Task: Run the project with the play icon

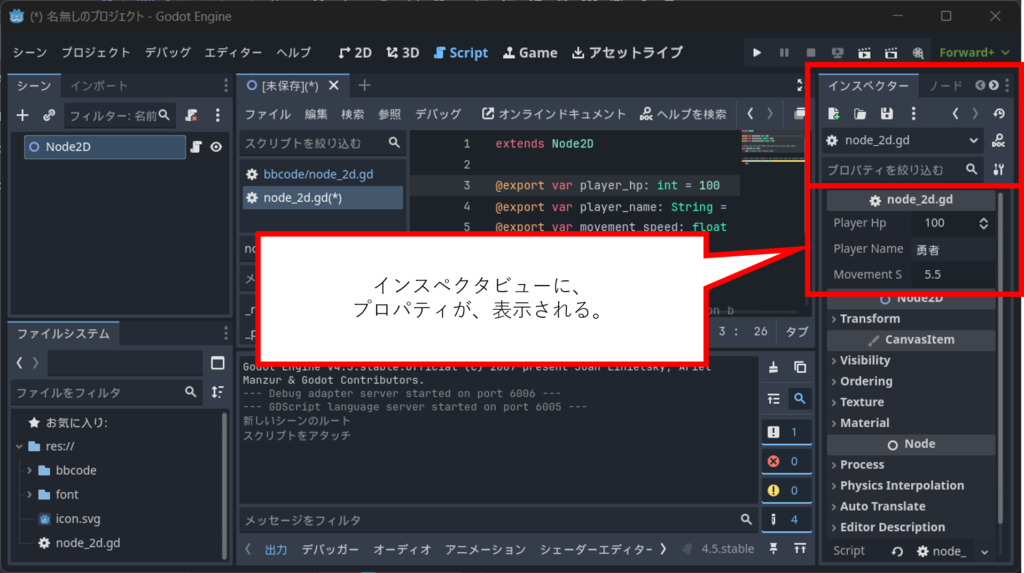Action: [757, 52]
